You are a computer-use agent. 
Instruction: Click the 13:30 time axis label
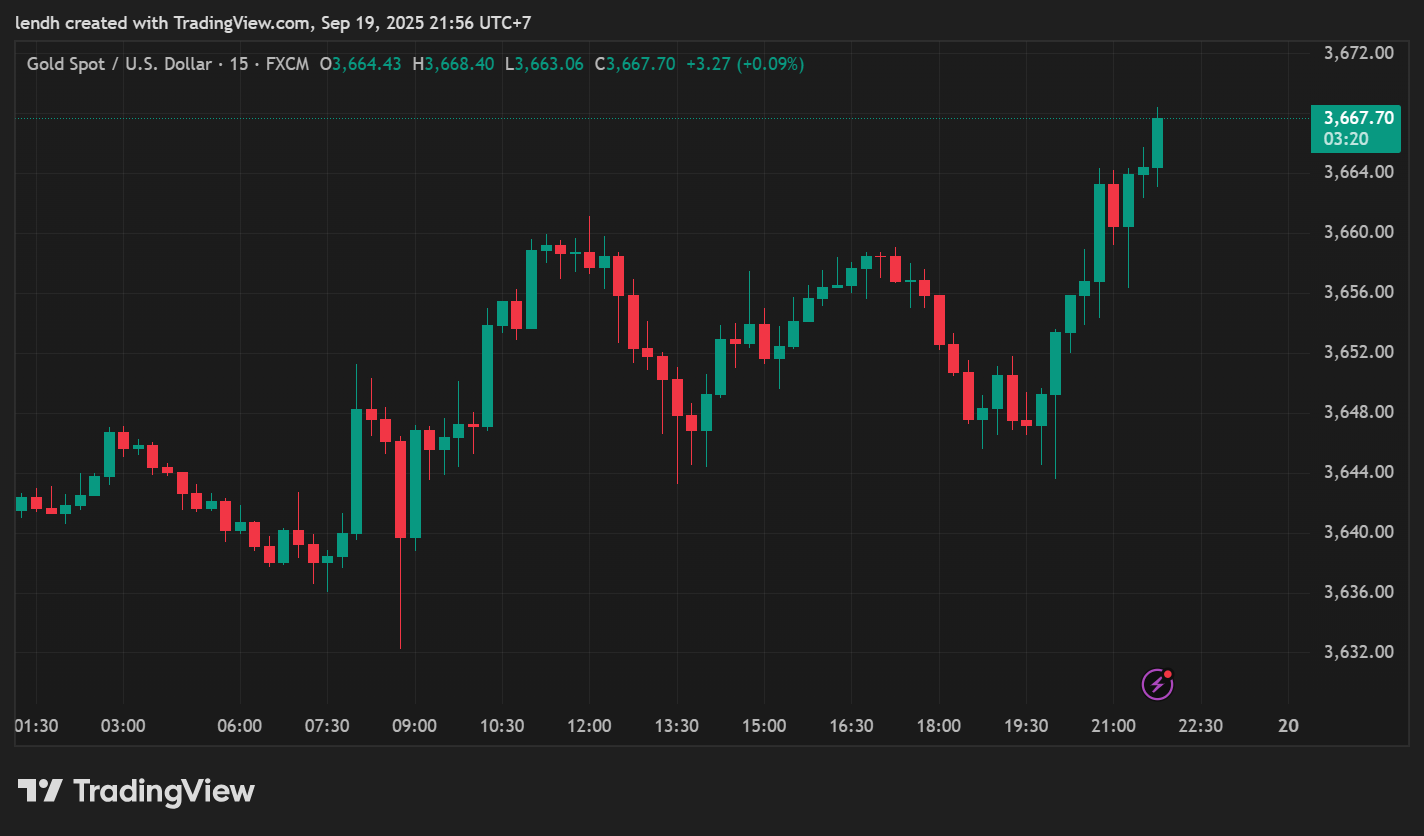(677, 726)
